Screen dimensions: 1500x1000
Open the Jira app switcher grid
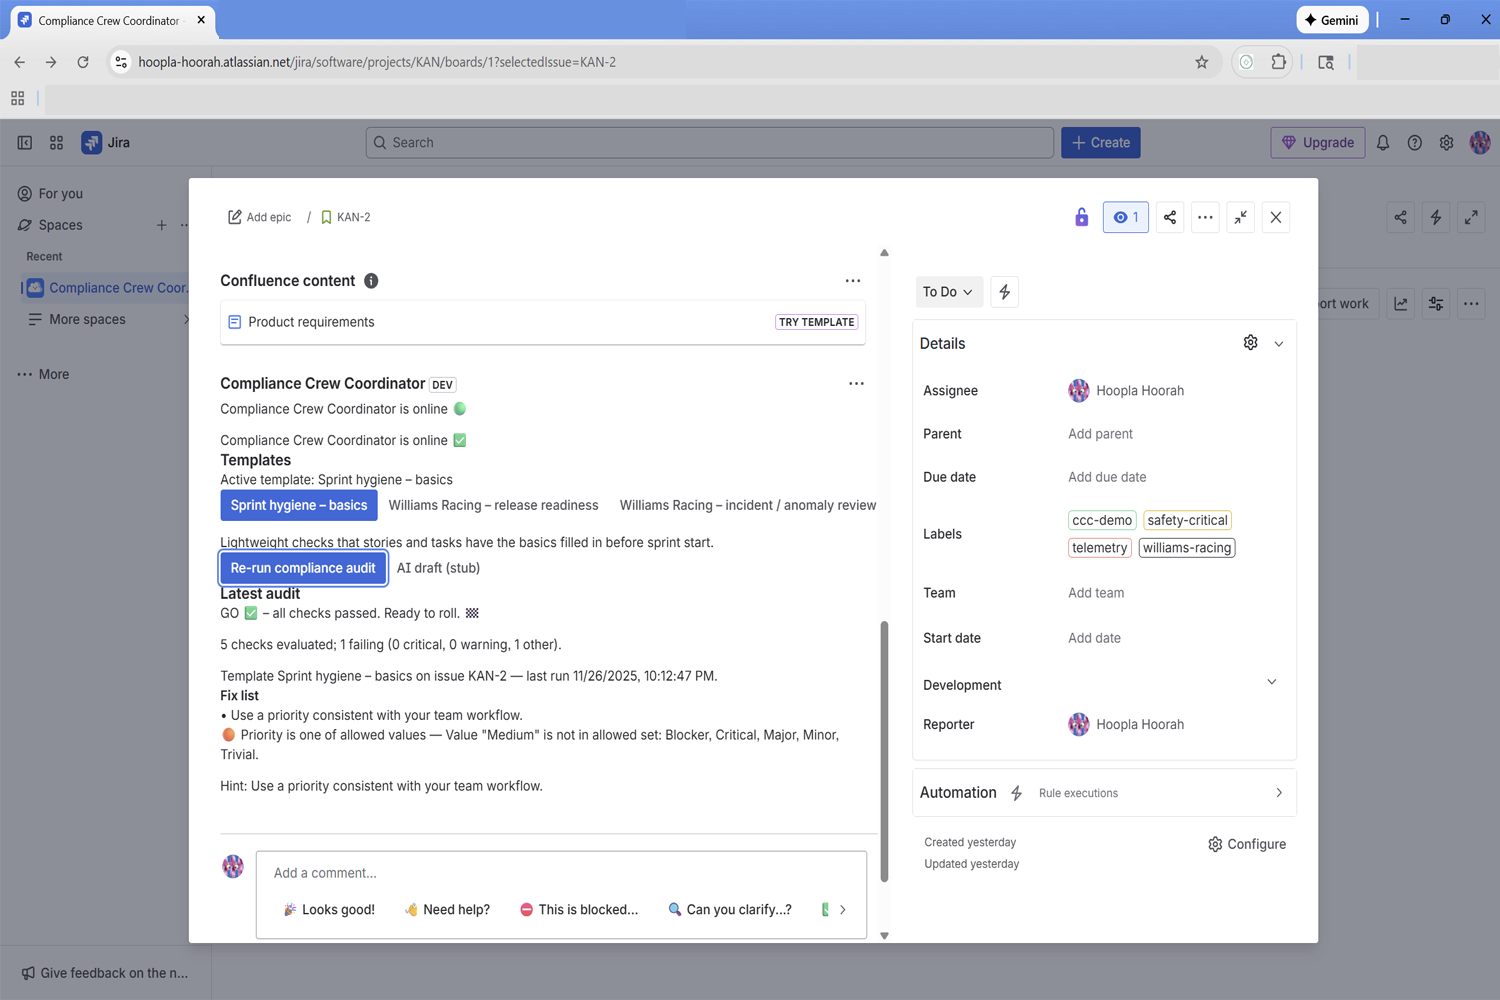click(x=57, y=143)
